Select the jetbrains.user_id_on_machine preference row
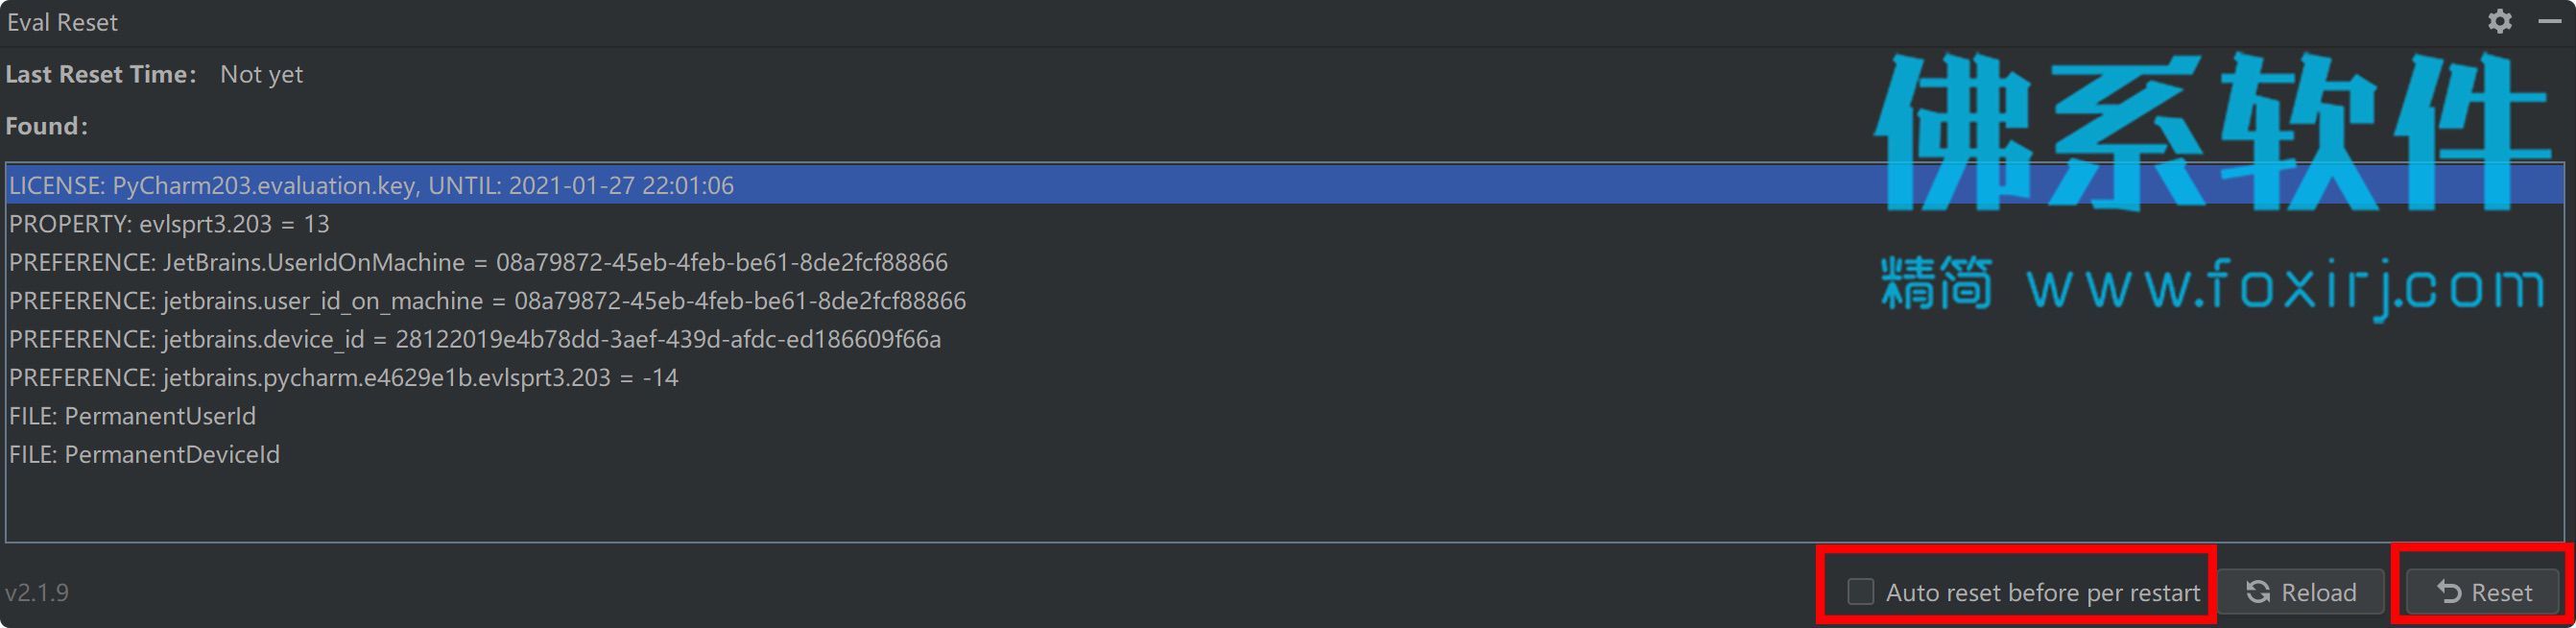2576x628 pixels. coord(1285,300)
